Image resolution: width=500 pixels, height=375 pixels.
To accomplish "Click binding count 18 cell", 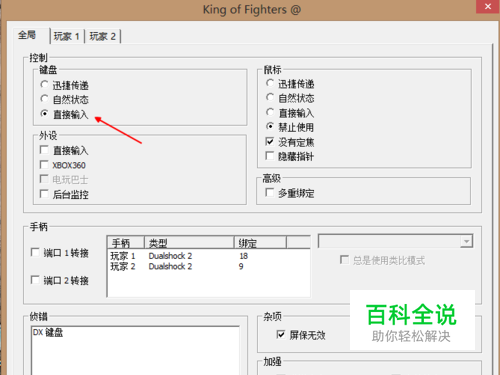I will click(x=244, y=256).
